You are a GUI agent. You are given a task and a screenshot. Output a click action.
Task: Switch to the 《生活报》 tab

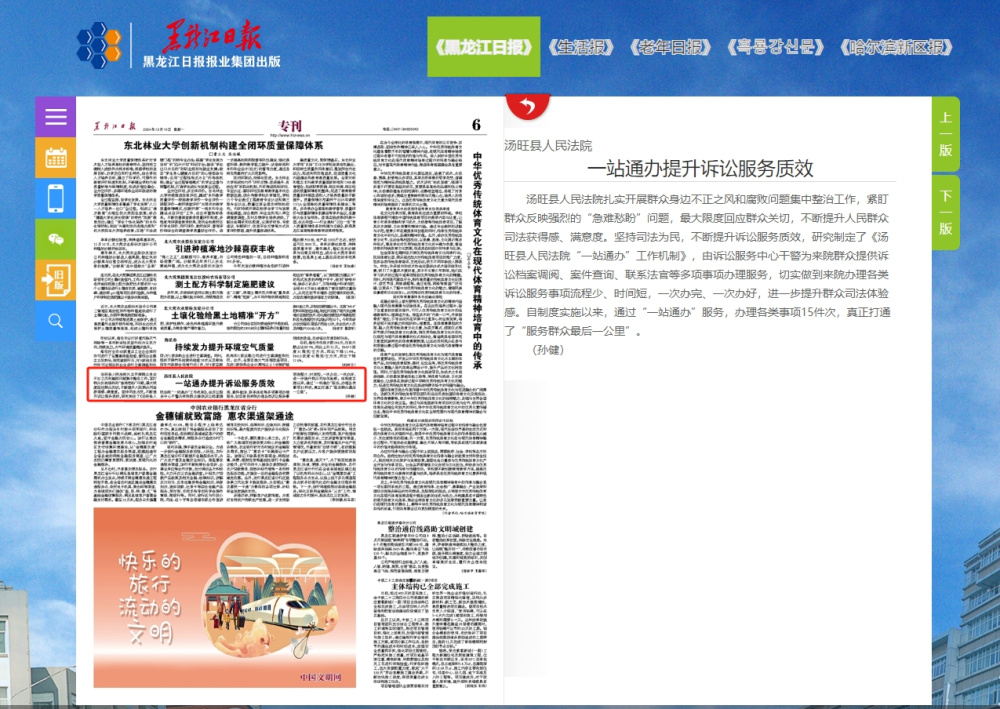point(582,47)
